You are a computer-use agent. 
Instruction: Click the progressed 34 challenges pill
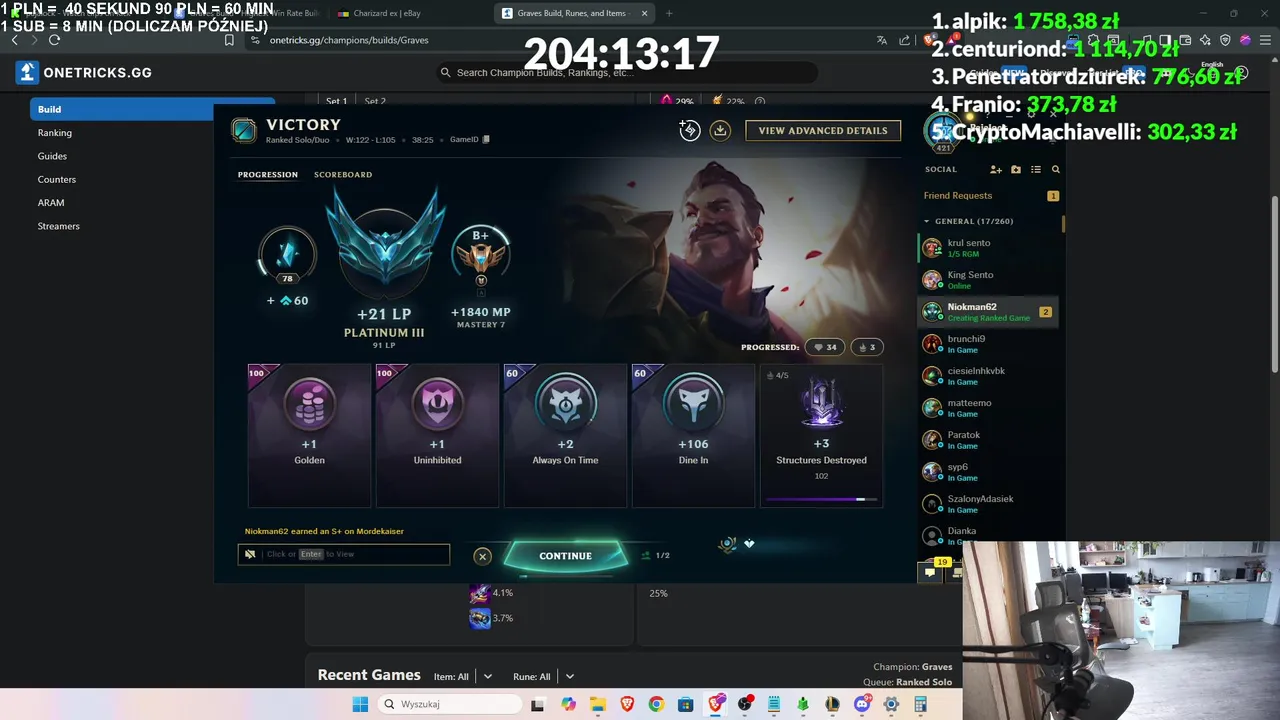(x=825, y=347)
